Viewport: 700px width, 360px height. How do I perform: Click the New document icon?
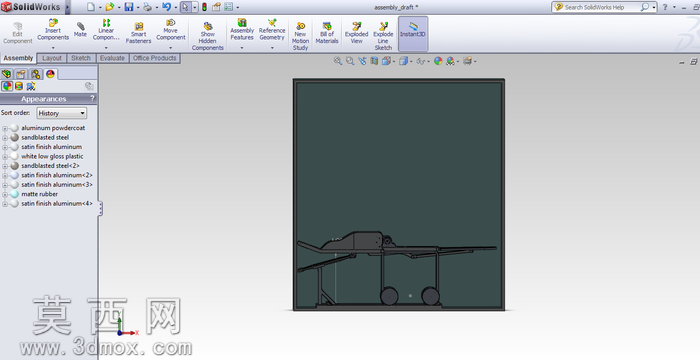click(91, 7)
